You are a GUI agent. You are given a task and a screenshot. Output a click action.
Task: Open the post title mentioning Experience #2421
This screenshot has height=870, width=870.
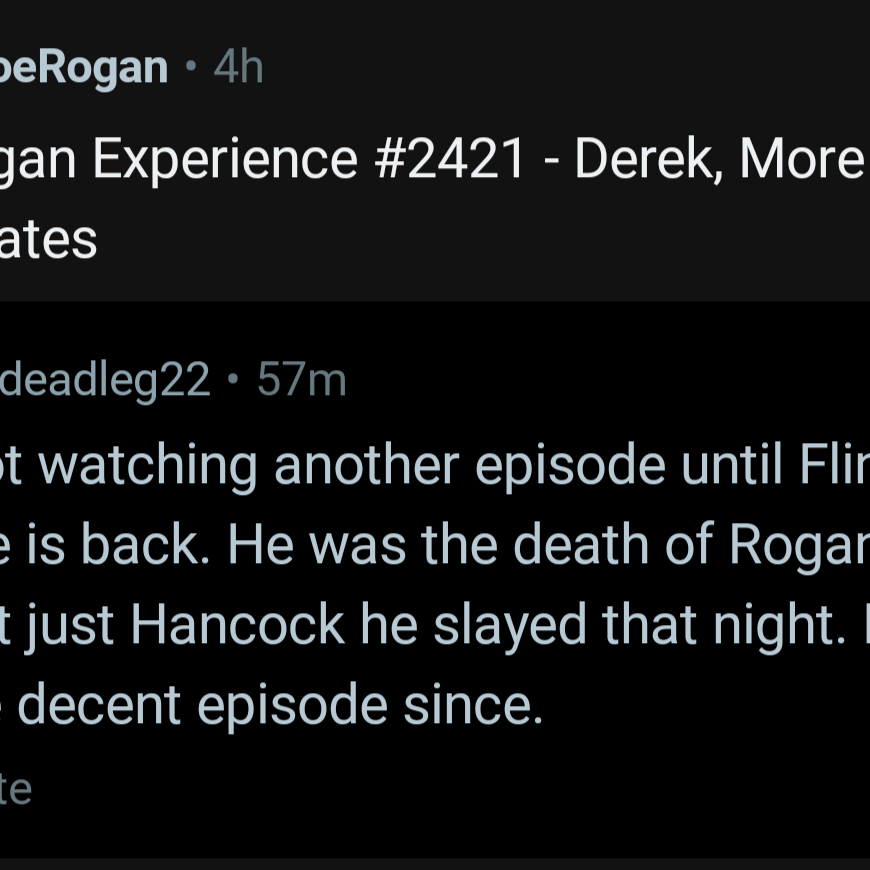click(x=435, y=160)
